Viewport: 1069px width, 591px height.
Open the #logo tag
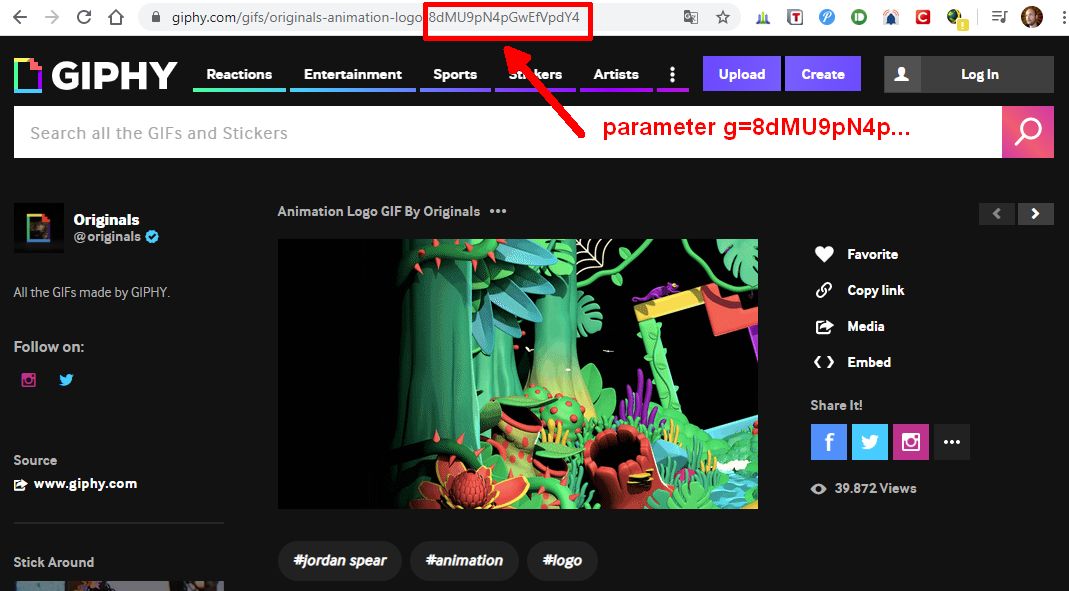pyautogui.click(x=562, y=560)
